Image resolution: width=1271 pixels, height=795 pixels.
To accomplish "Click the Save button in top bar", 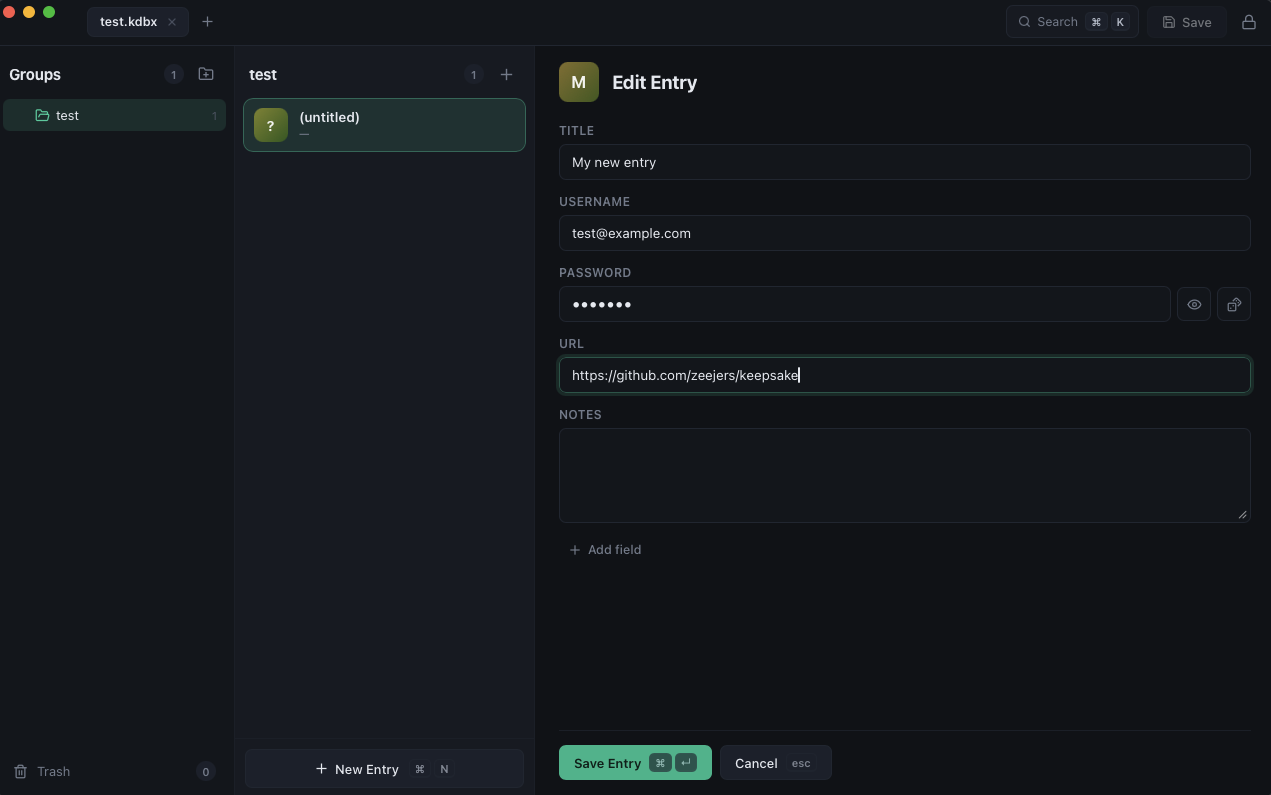I will pos(1187,22).
